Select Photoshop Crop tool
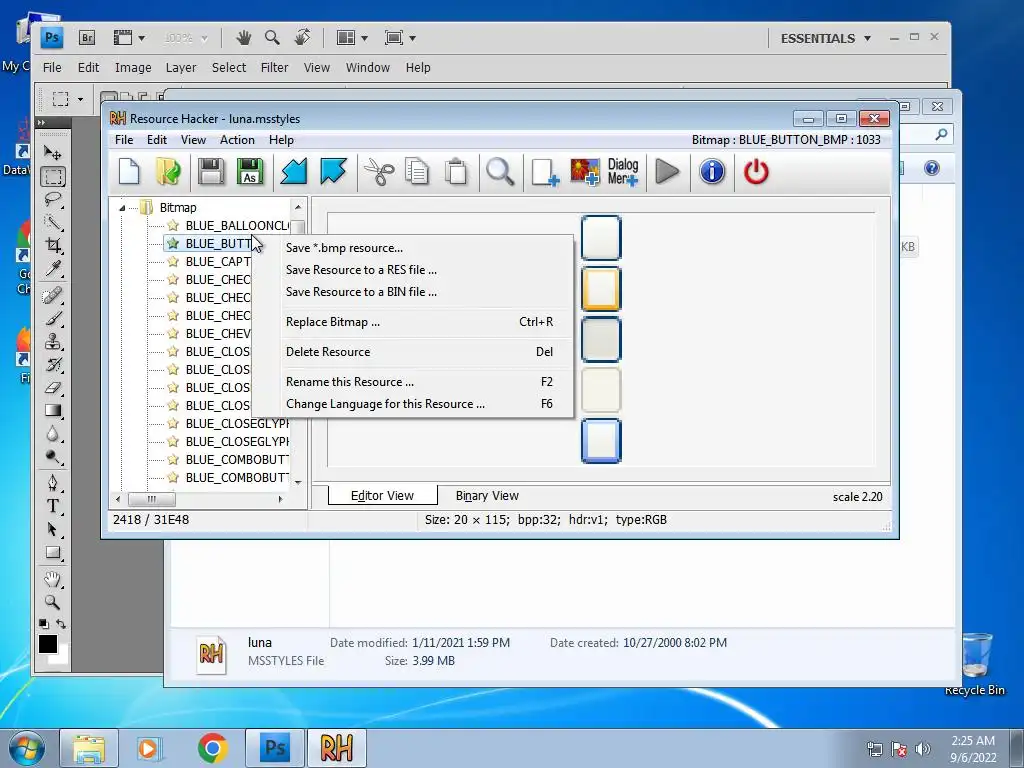The image size is (1024, 768). point(53,246)
